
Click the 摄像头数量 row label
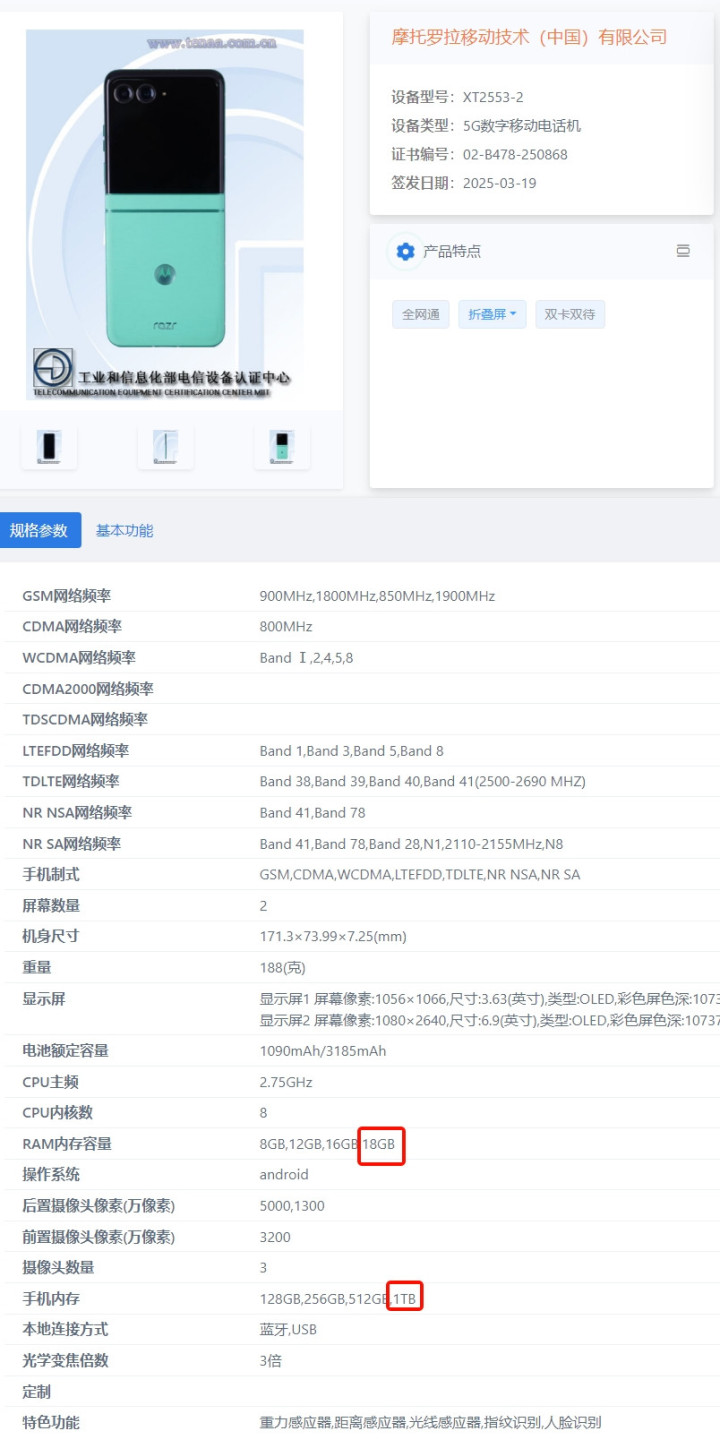point(58,1268)
